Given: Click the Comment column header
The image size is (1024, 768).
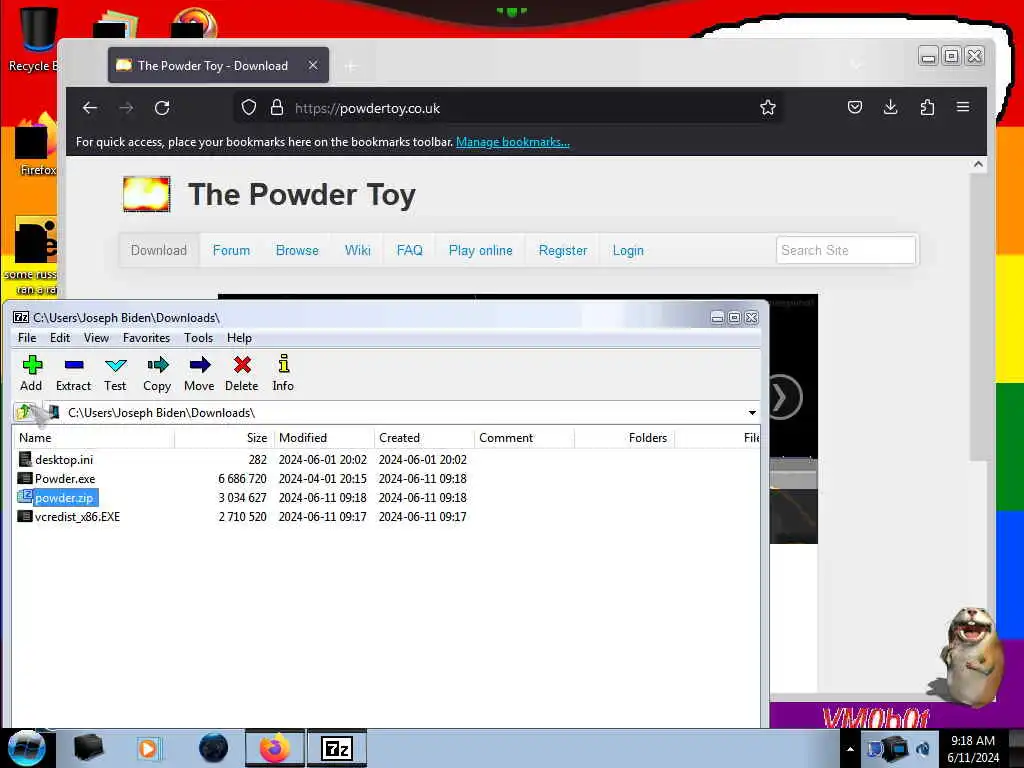Looking at the screenshot, I should pos(524,438).
